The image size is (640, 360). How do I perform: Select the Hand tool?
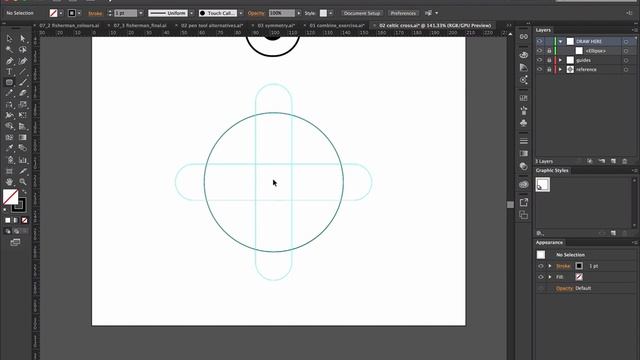click(9, 182)
